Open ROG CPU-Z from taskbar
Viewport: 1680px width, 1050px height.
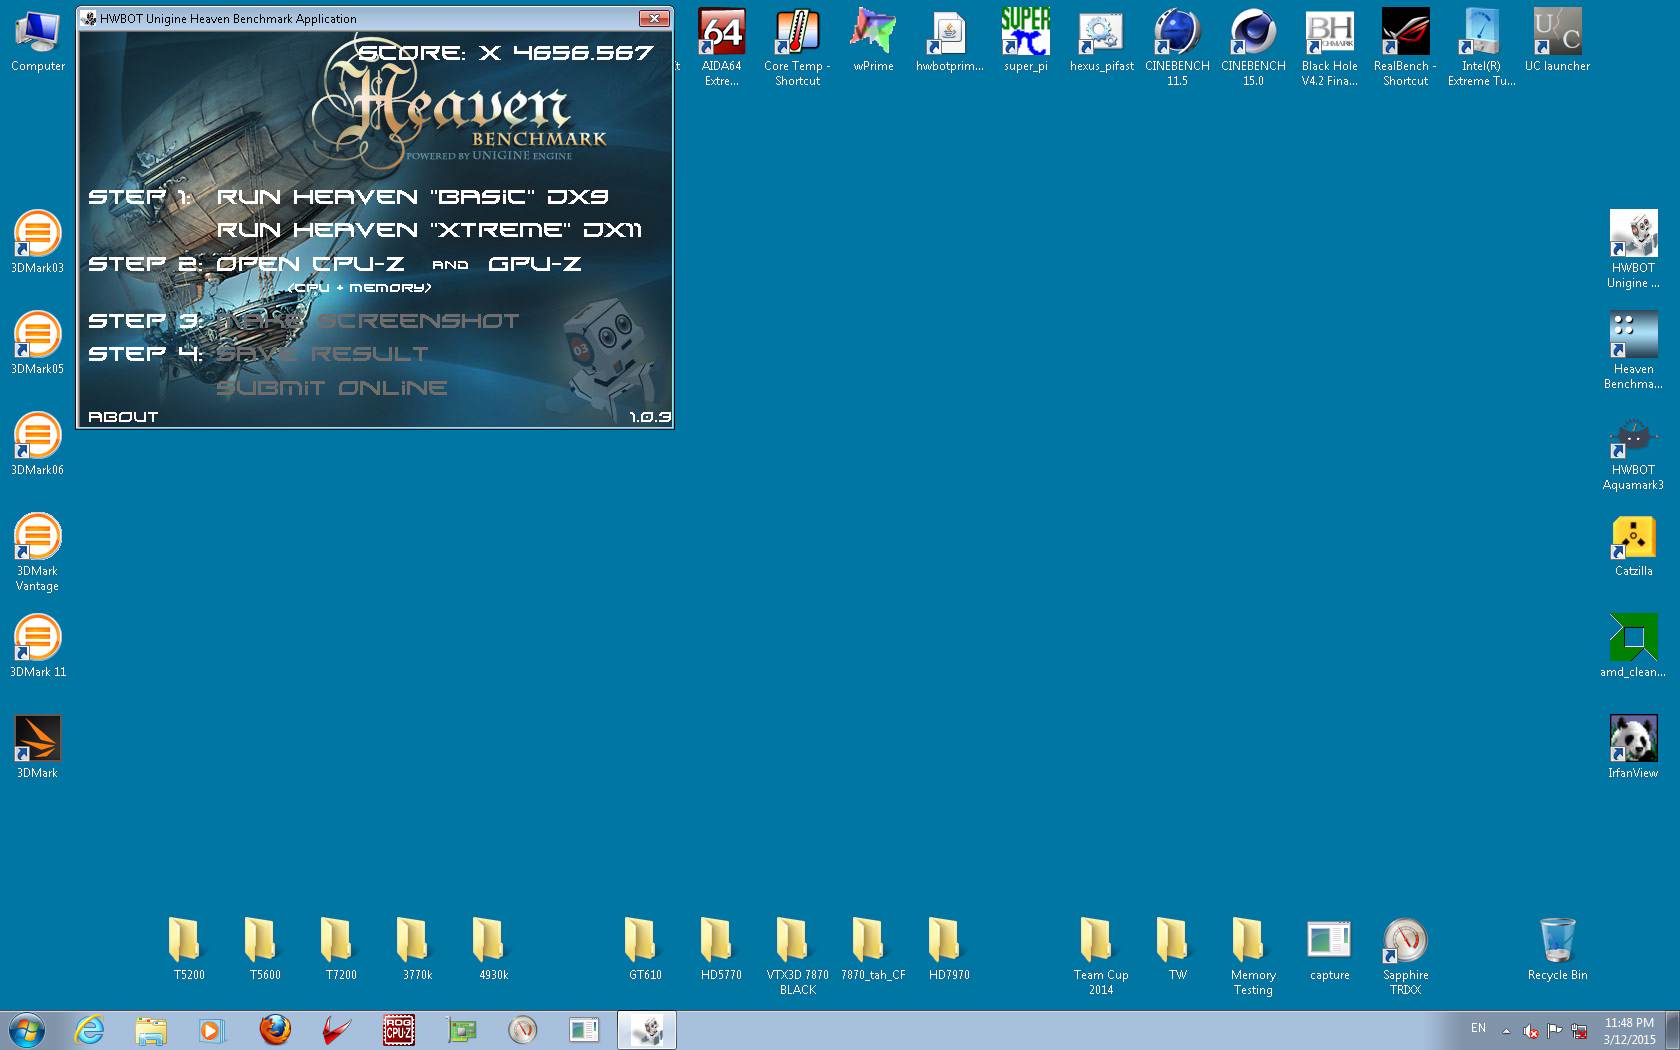pyautogui.click(x=399, y=1030)
